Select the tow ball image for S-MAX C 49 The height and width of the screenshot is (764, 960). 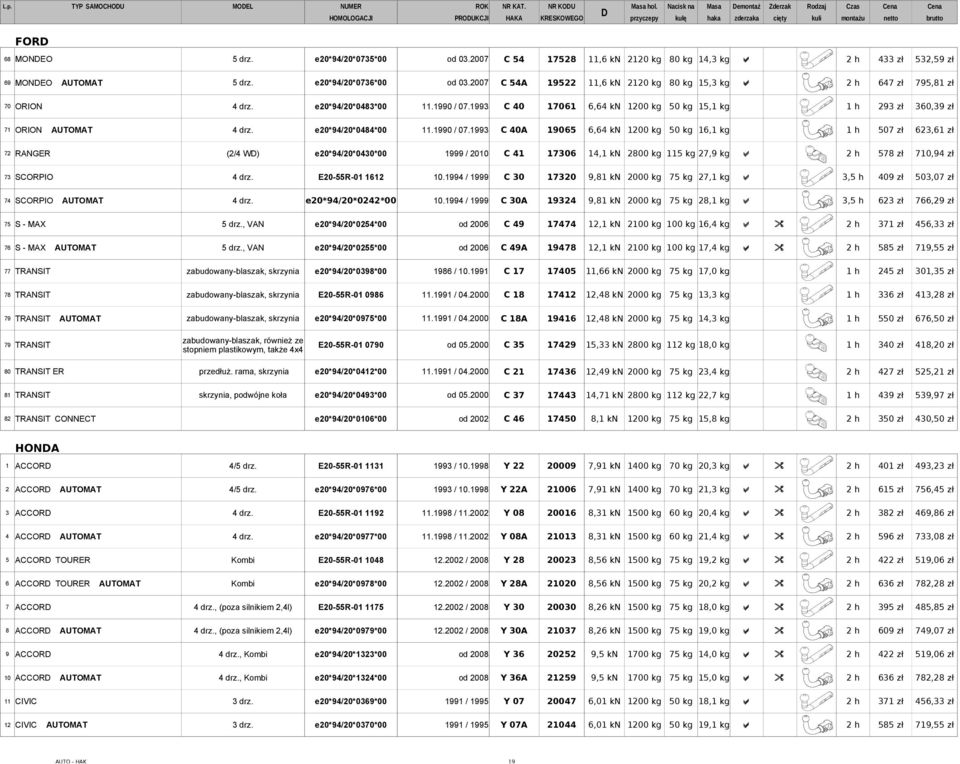coord(816,224)
